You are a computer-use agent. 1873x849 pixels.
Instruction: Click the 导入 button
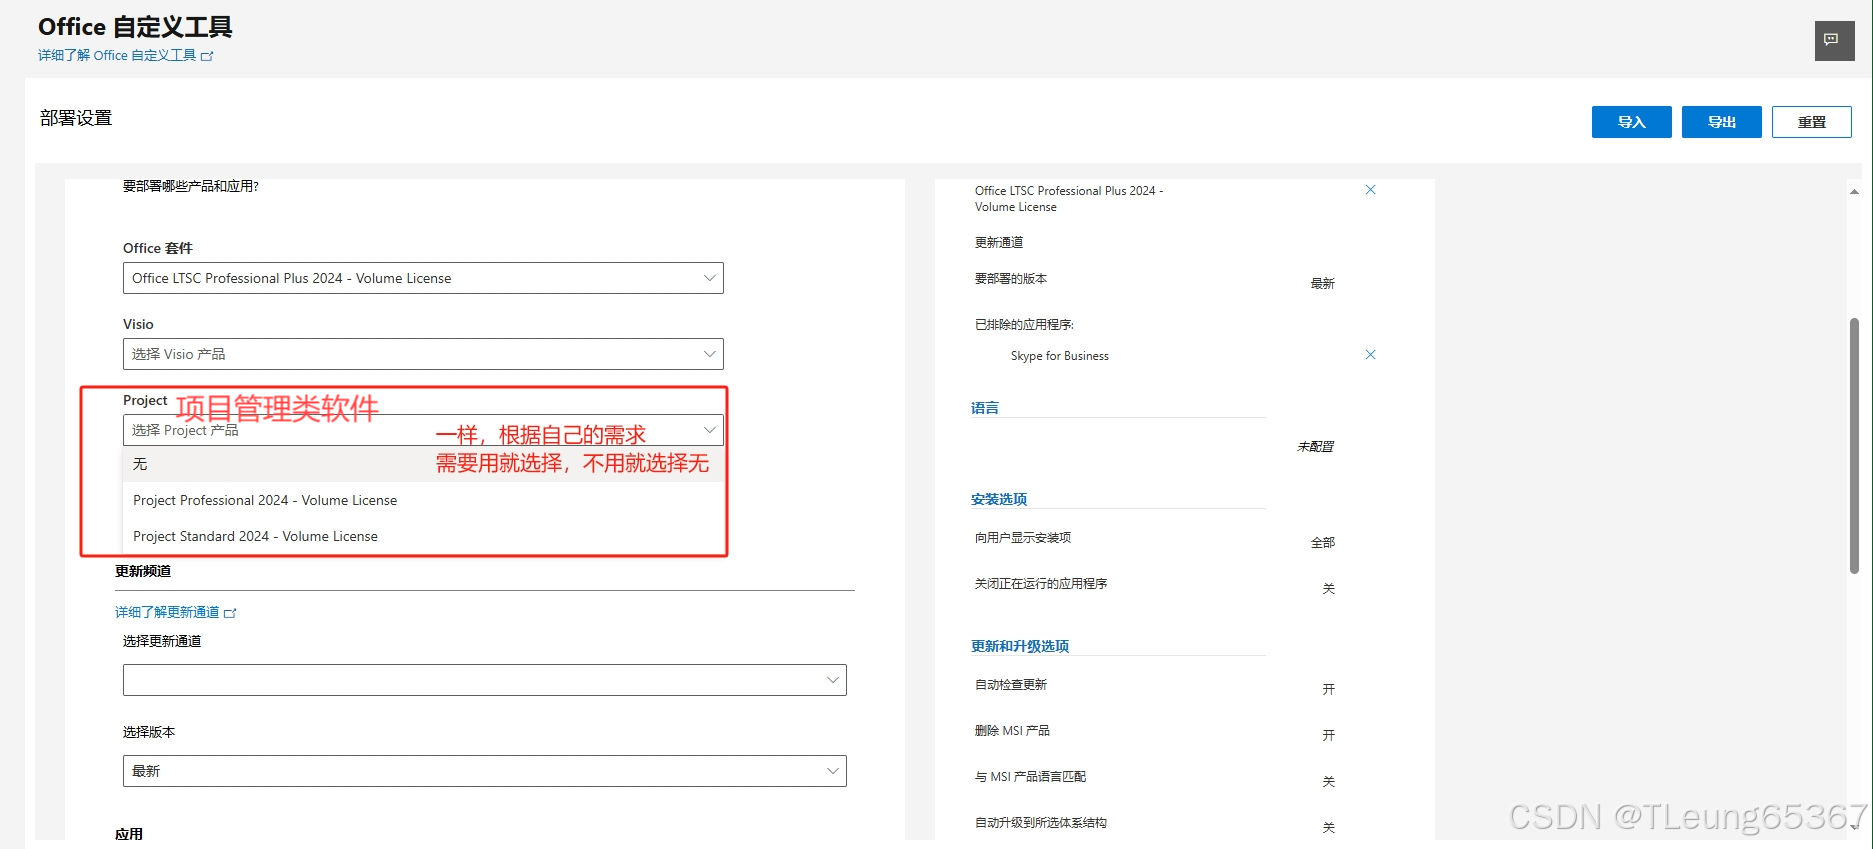click(1631, 122)
